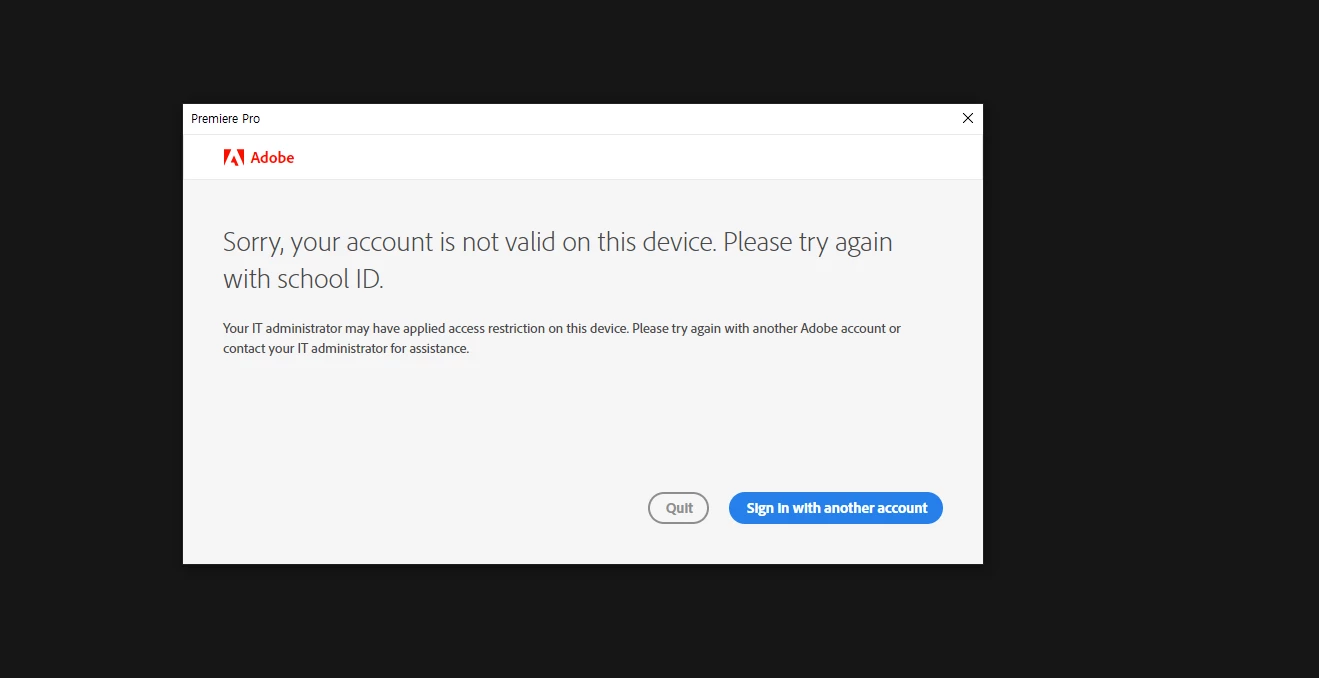
Task: Click the Premiere Pro title text
Action: pos(226,119)
